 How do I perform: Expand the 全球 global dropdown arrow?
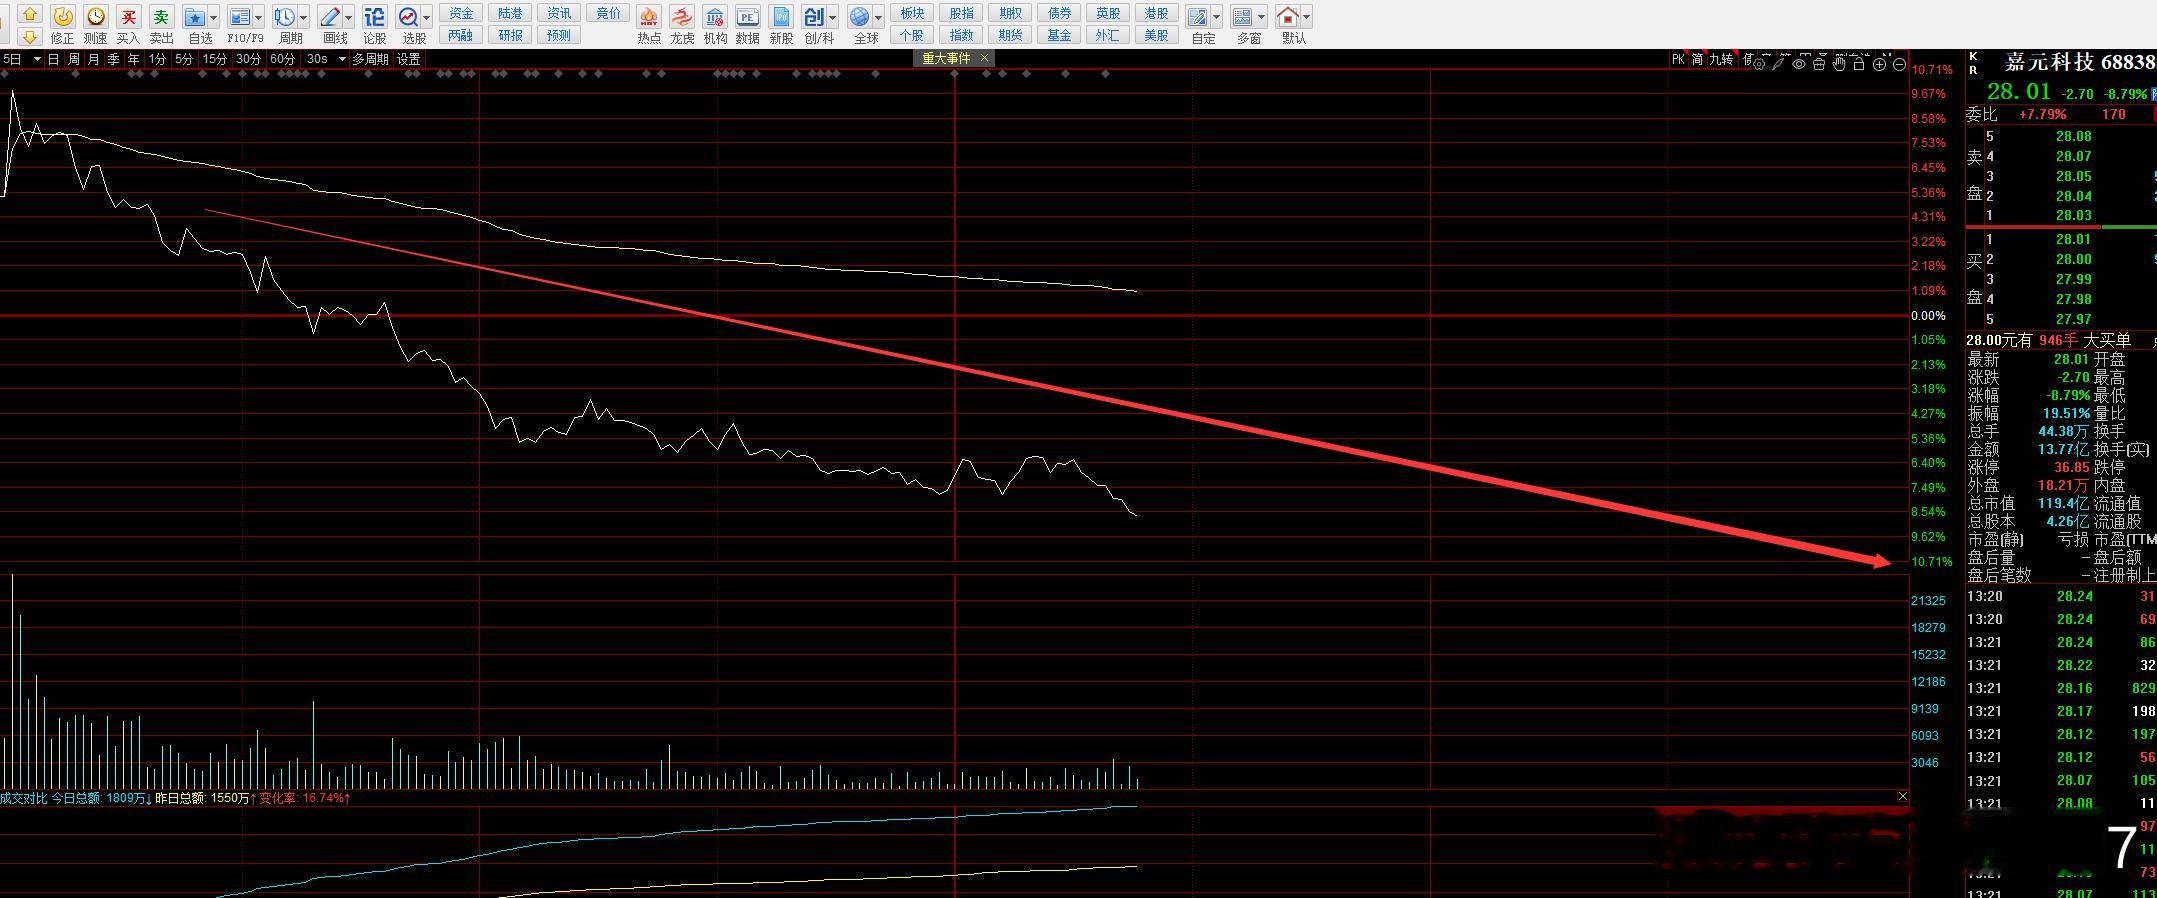[878, 17]
